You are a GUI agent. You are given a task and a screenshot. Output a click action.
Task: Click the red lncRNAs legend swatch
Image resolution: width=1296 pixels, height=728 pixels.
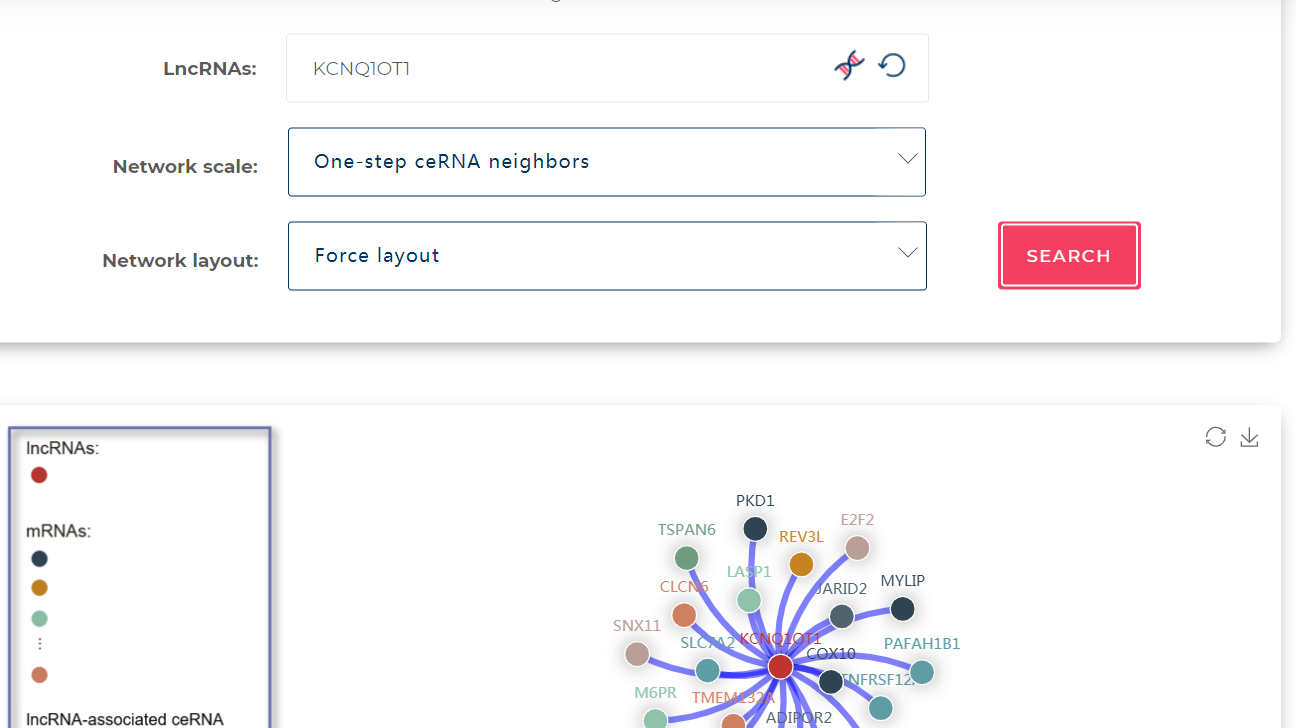click(39, 475)
